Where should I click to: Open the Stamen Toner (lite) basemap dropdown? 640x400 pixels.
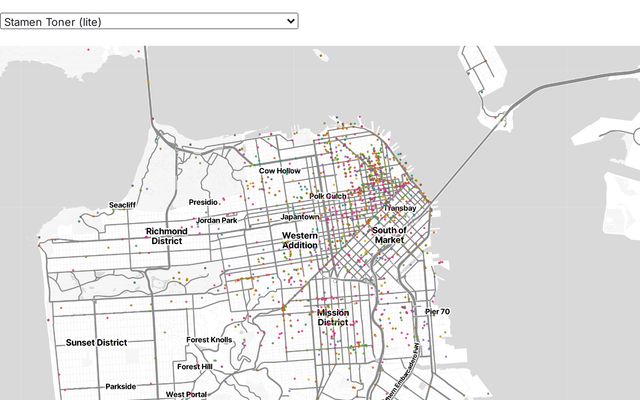[149, 20]
